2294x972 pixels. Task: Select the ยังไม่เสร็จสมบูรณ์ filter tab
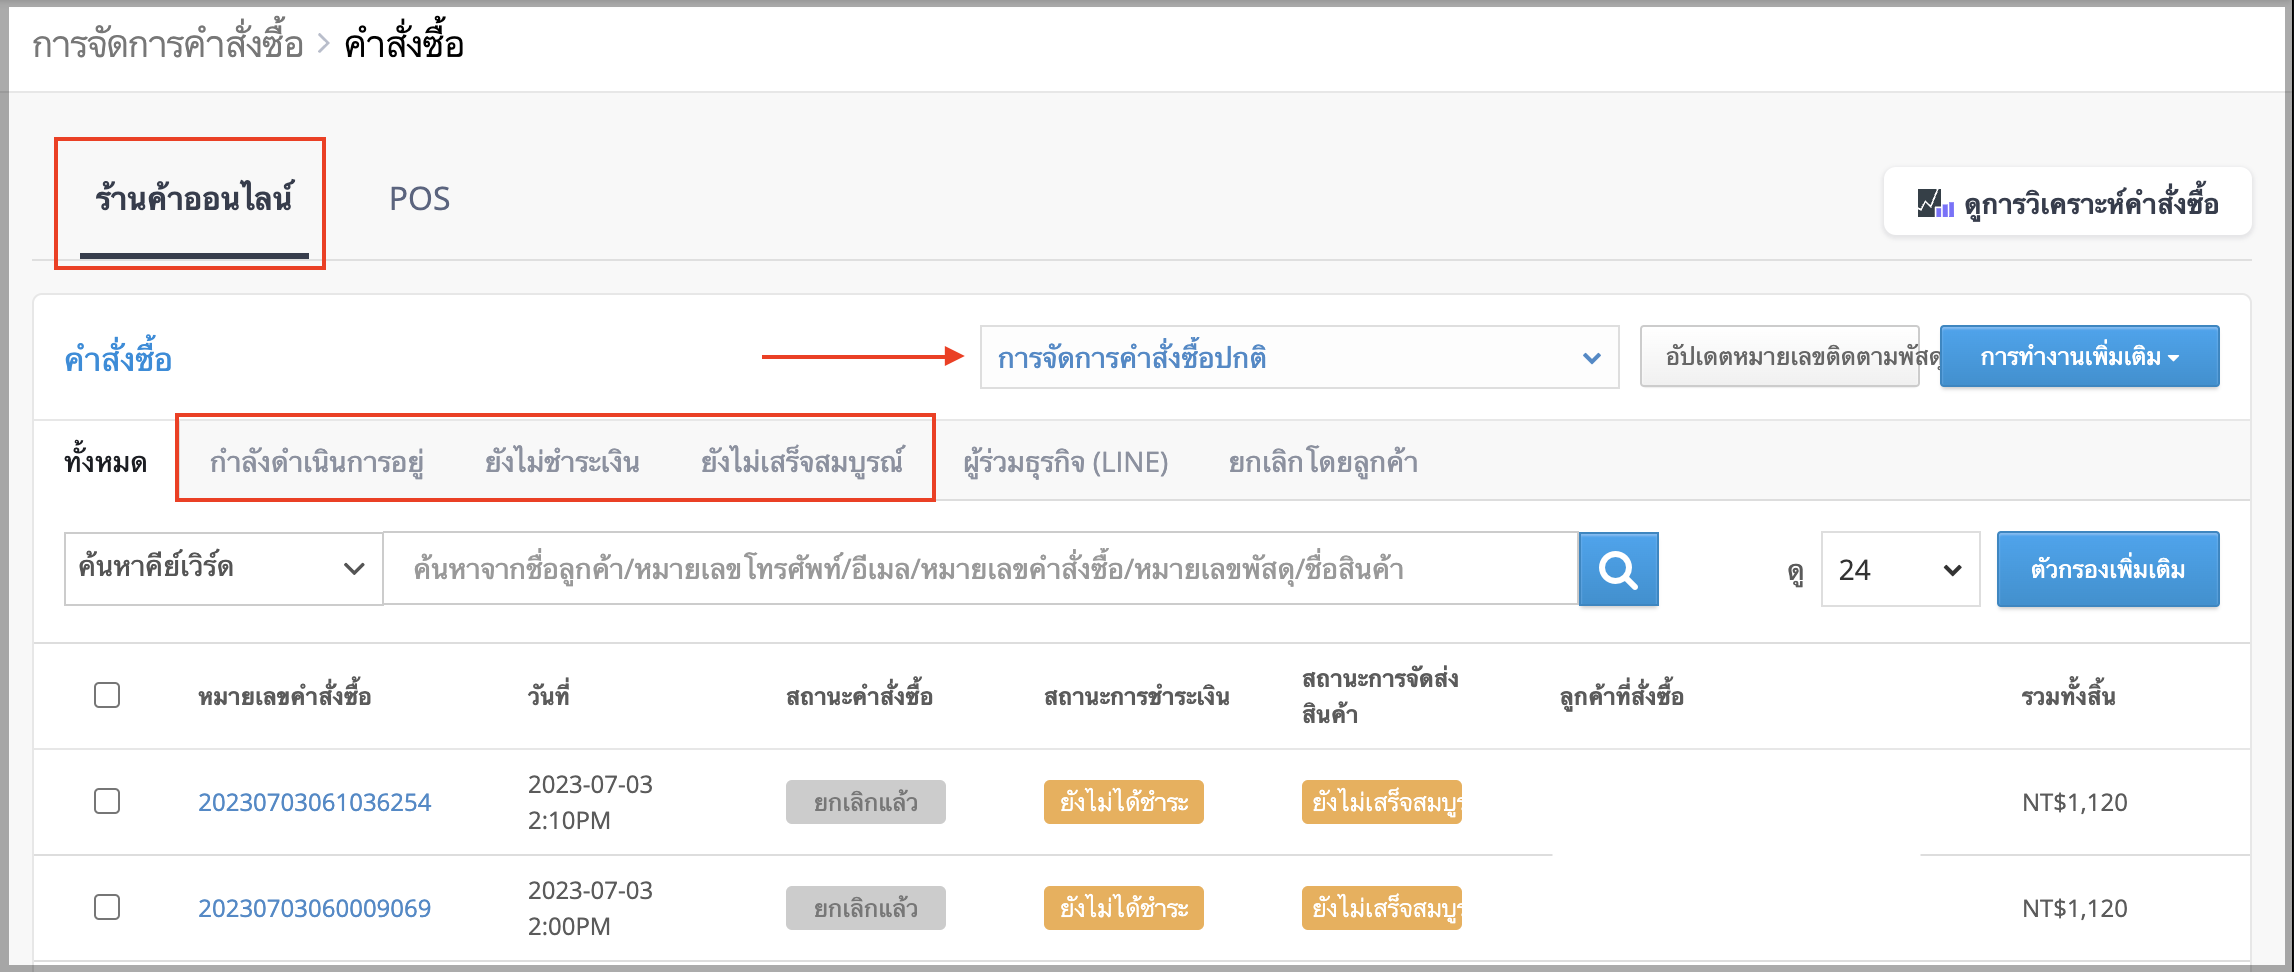point(802,462)
